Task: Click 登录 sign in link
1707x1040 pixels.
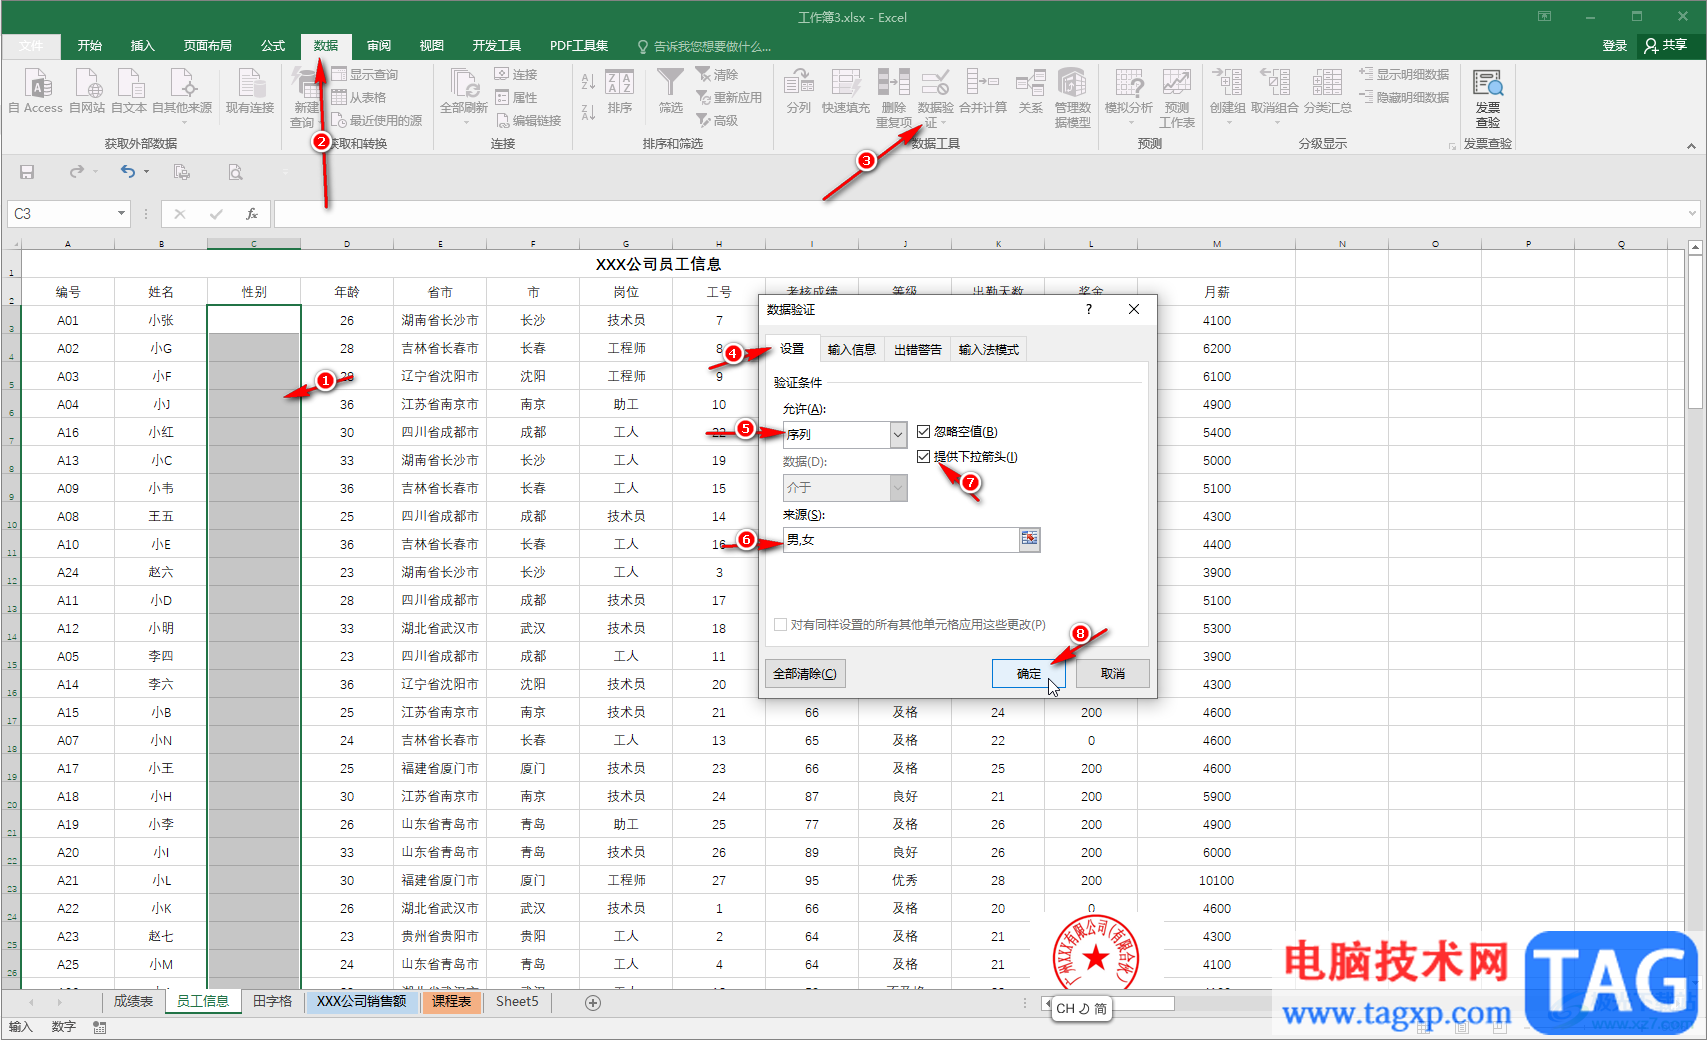Action: 1615,46
